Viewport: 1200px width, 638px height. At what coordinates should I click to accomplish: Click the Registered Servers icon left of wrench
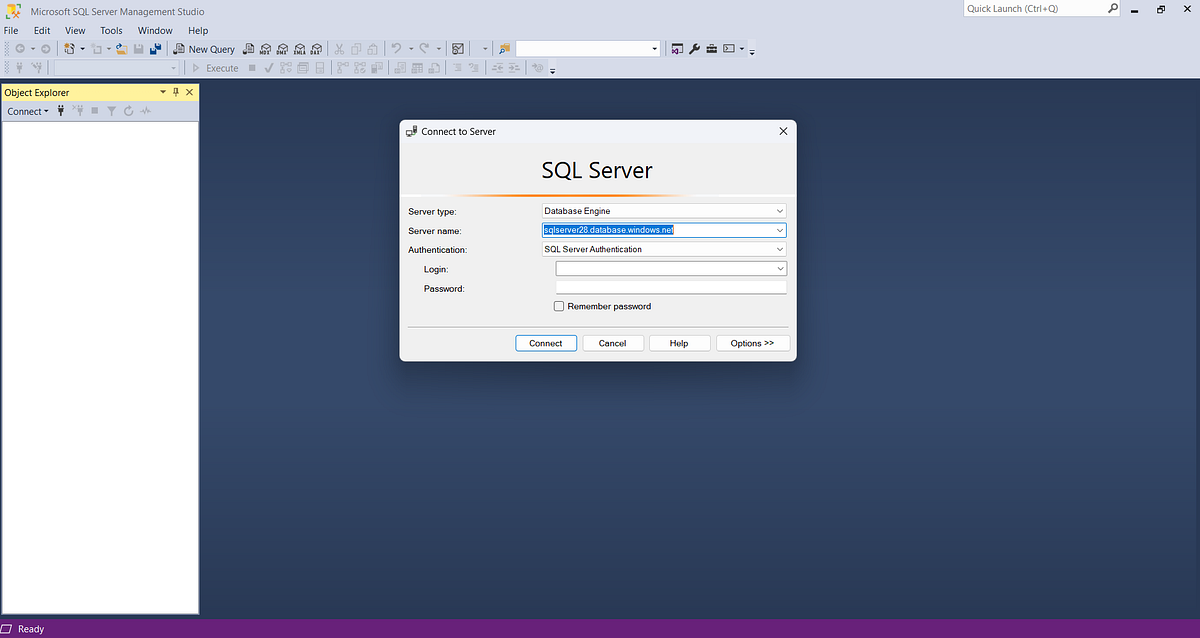click(677, 49)
